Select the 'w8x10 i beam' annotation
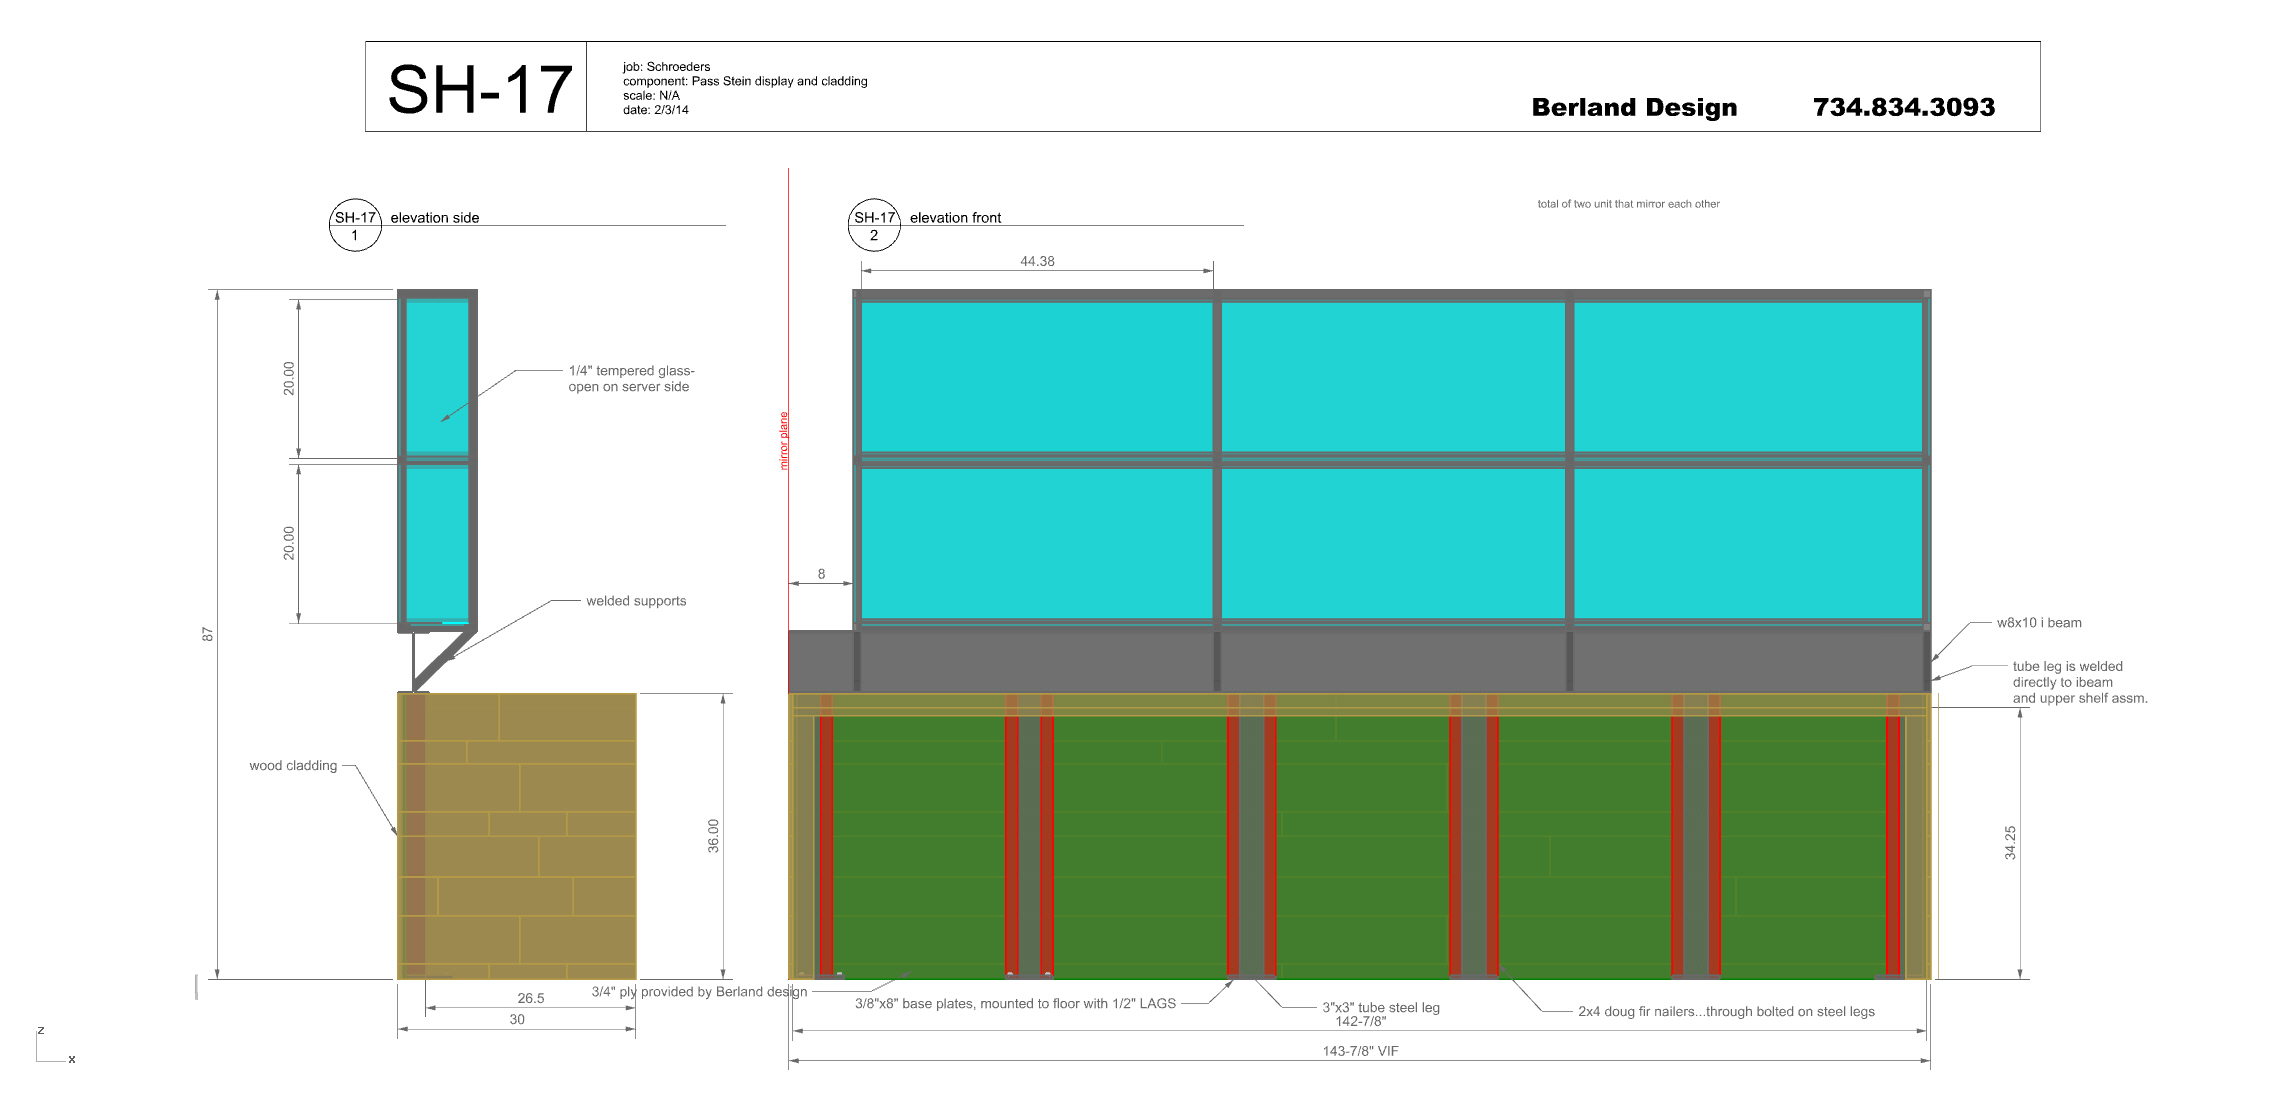 [2039, 623]
